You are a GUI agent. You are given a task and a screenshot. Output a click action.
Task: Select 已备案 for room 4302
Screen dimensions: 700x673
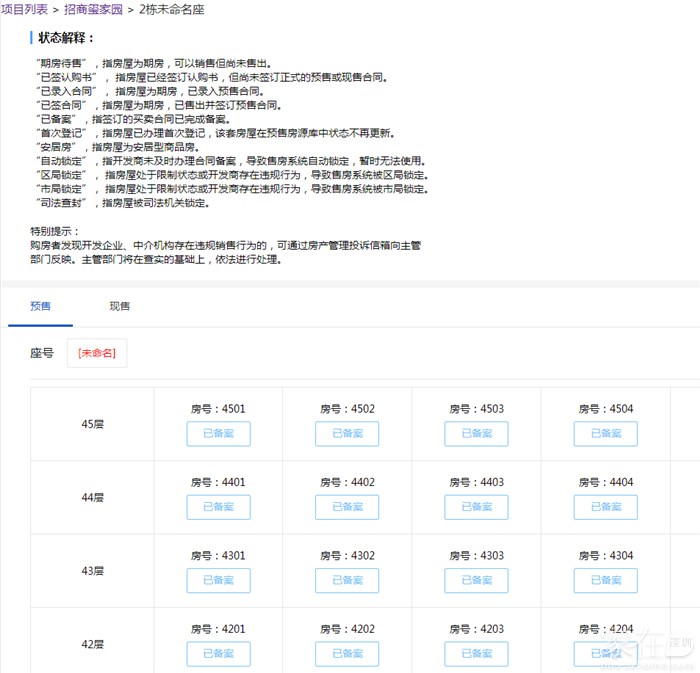click(347, 580)
